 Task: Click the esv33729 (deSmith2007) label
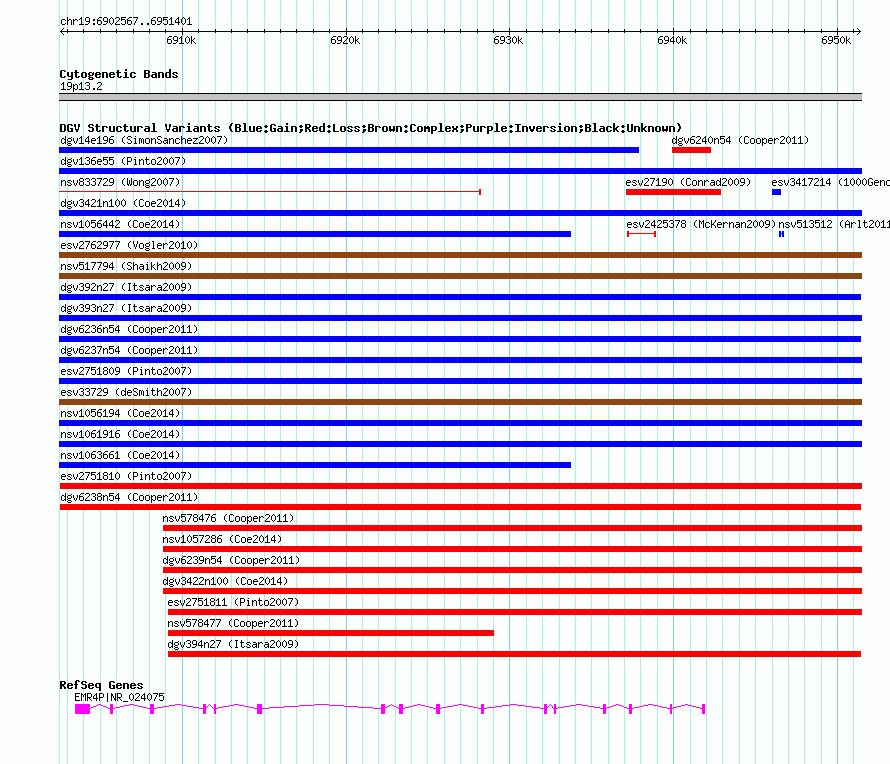[x=126, y=392]
